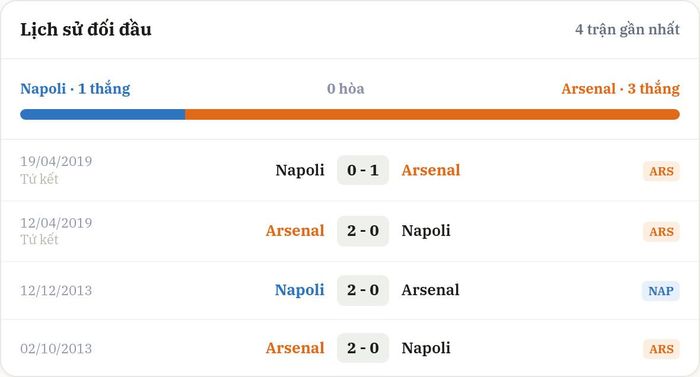Click the 'Arsenal · 3 thắng' summary label

pyautogui.click(x=621, y=88)
